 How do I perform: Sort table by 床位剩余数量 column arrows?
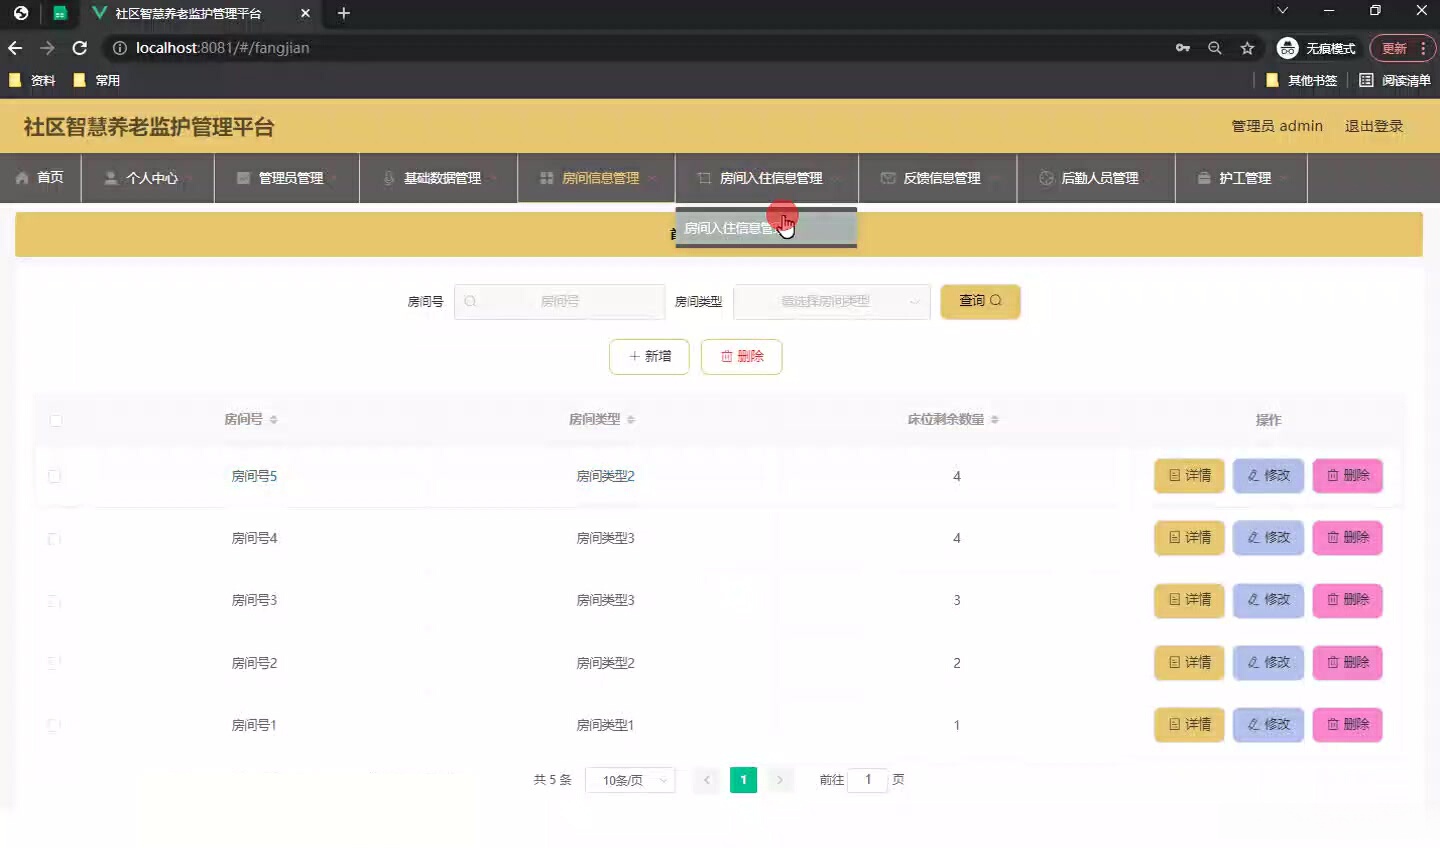click(x=994, y=420)
